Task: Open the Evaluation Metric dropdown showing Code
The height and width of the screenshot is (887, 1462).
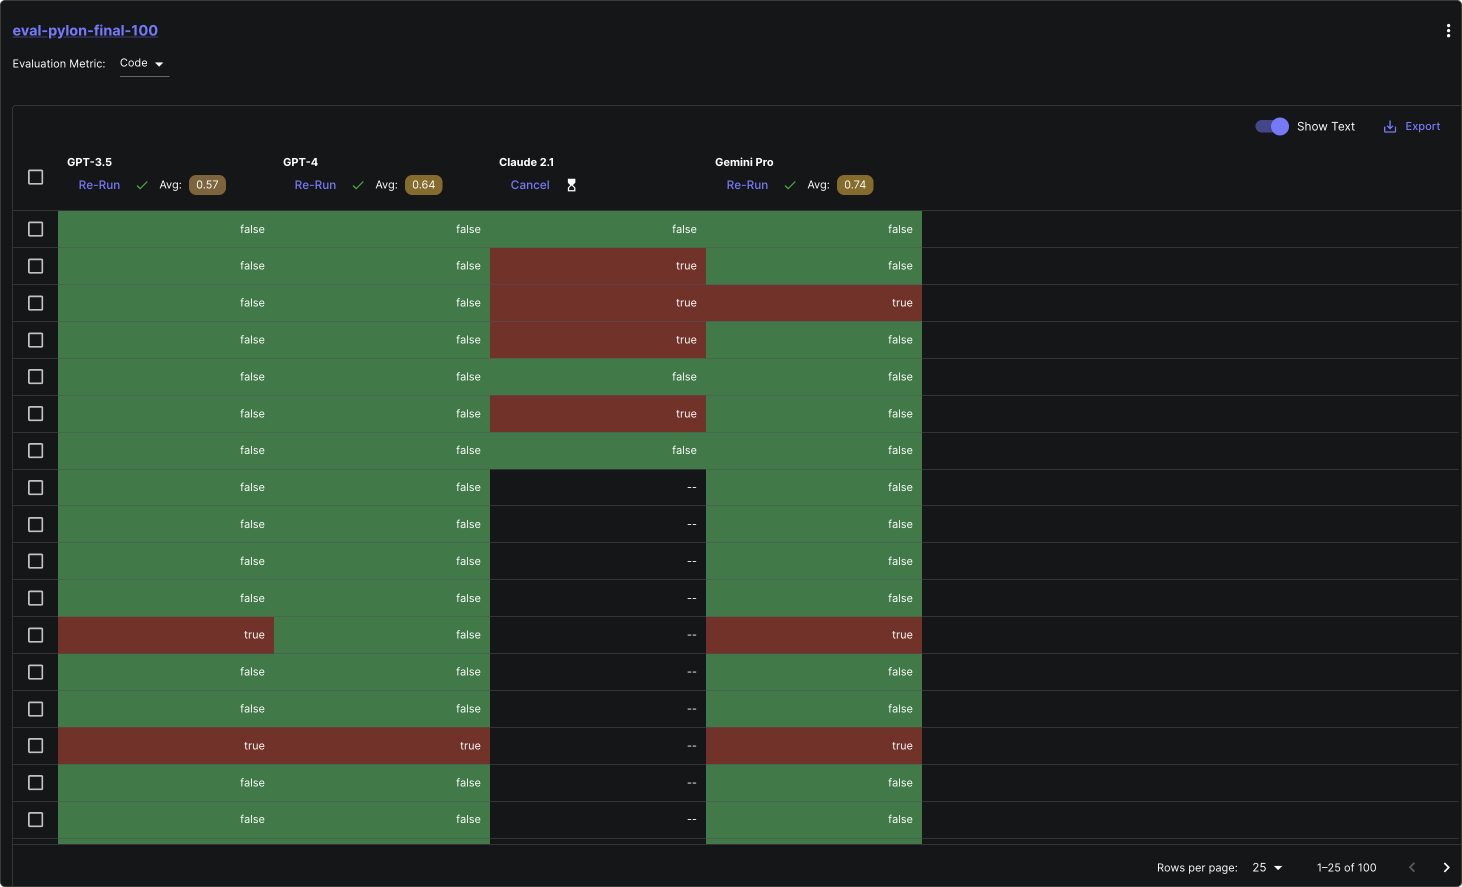Action: 143,63
